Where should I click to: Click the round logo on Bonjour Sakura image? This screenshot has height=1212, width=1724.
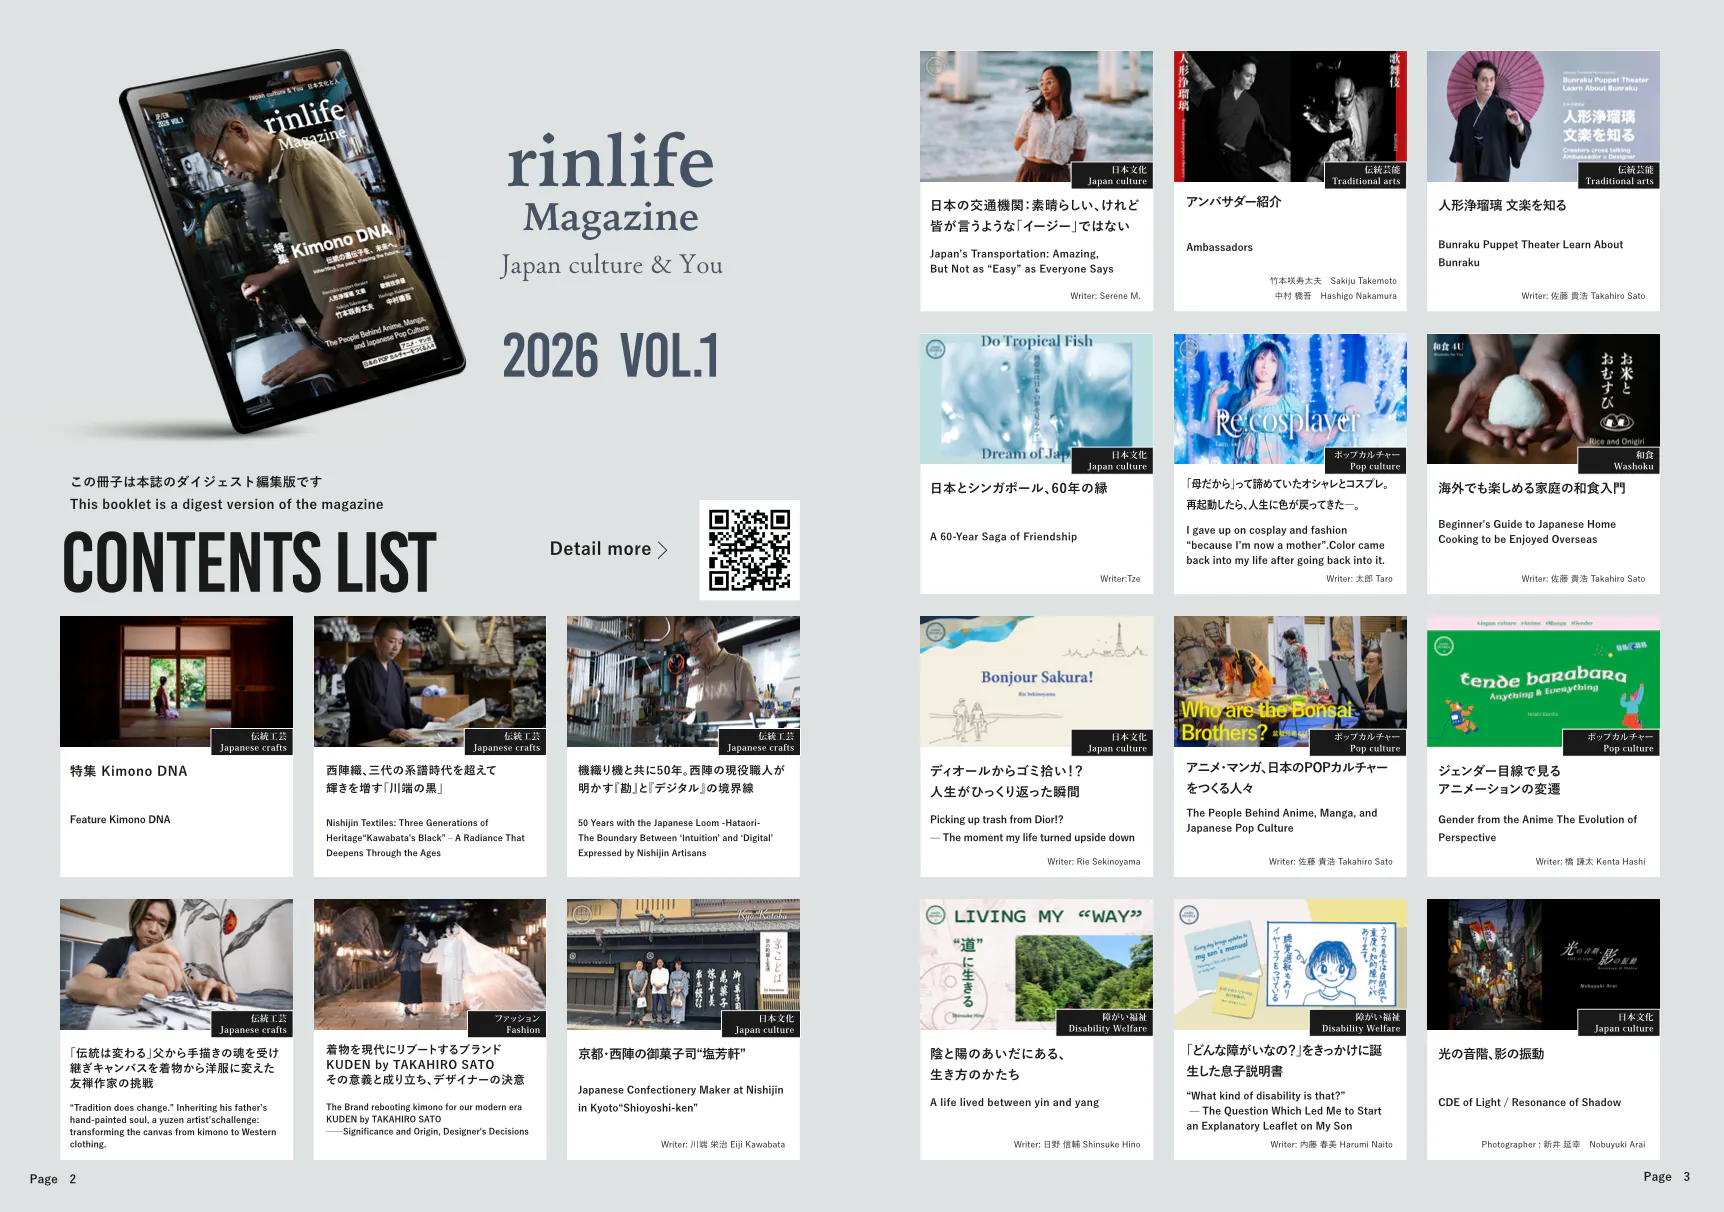coord(935,632)
